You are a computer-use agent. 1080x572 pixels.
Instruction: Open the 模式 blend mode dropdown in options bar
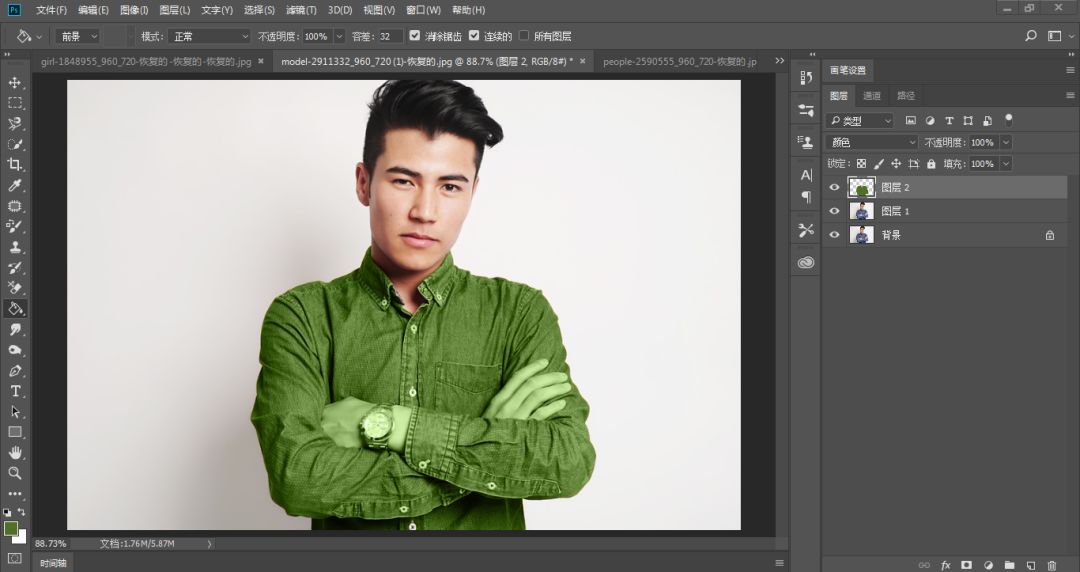click(209, 36)
